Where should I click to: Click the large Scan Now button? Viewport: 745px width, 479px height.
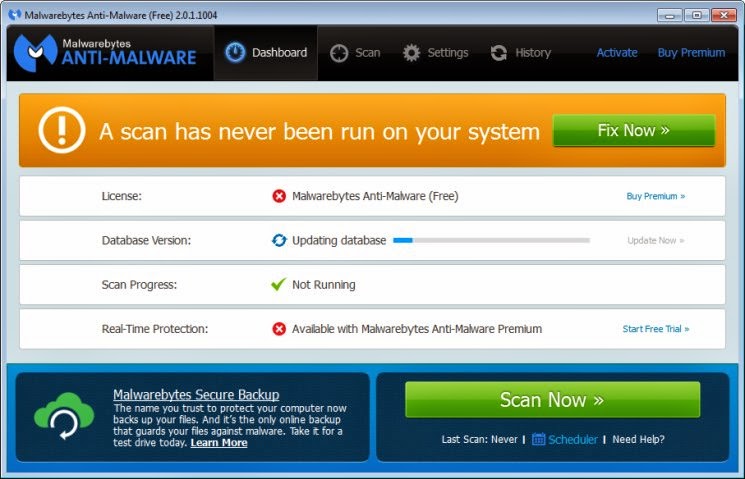(x=553, y=400)
